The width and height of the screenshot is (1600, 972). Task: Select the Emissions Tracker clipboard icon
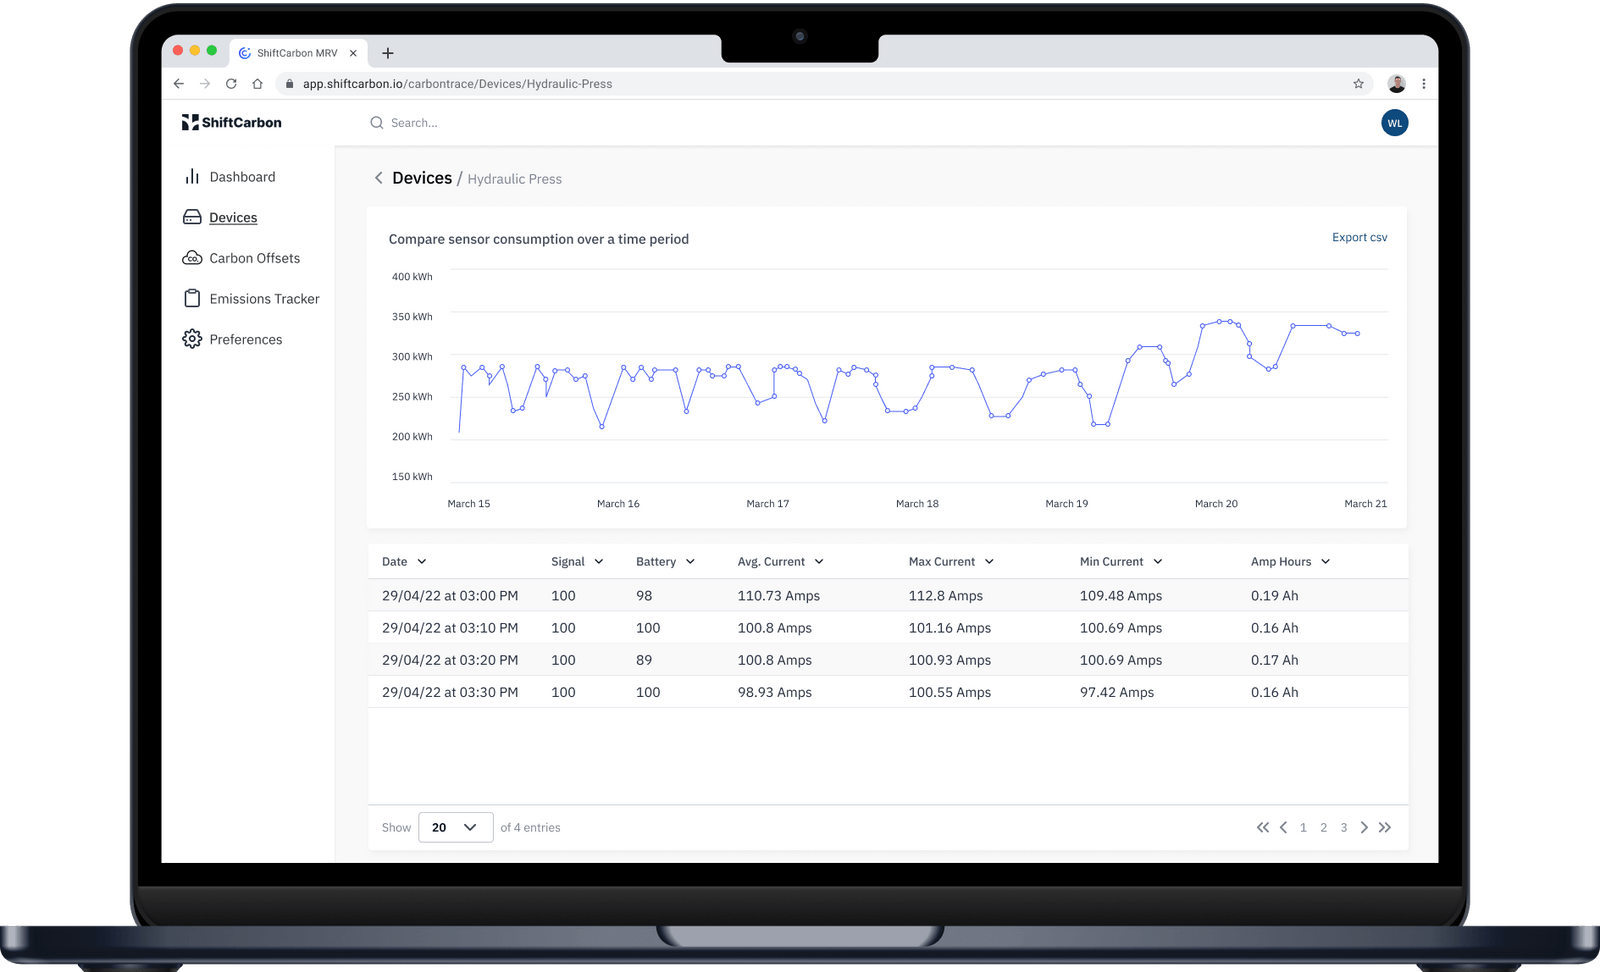click(192, 298)
